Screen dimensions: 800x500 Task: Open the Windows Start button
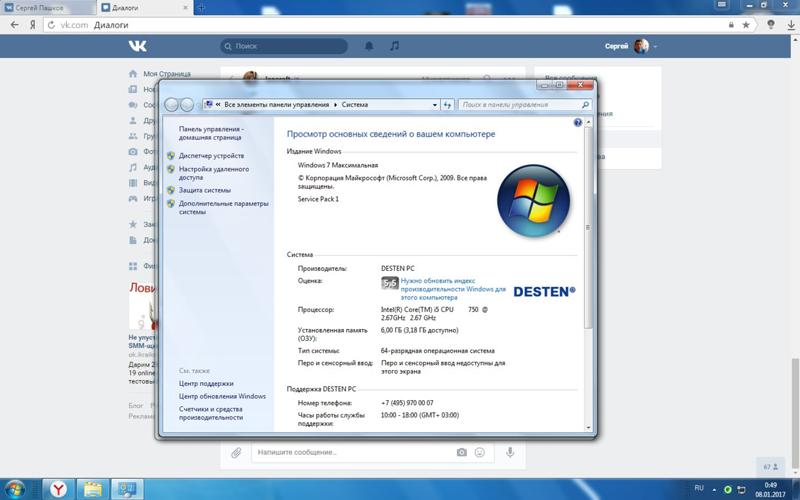(x=15, y=489)
